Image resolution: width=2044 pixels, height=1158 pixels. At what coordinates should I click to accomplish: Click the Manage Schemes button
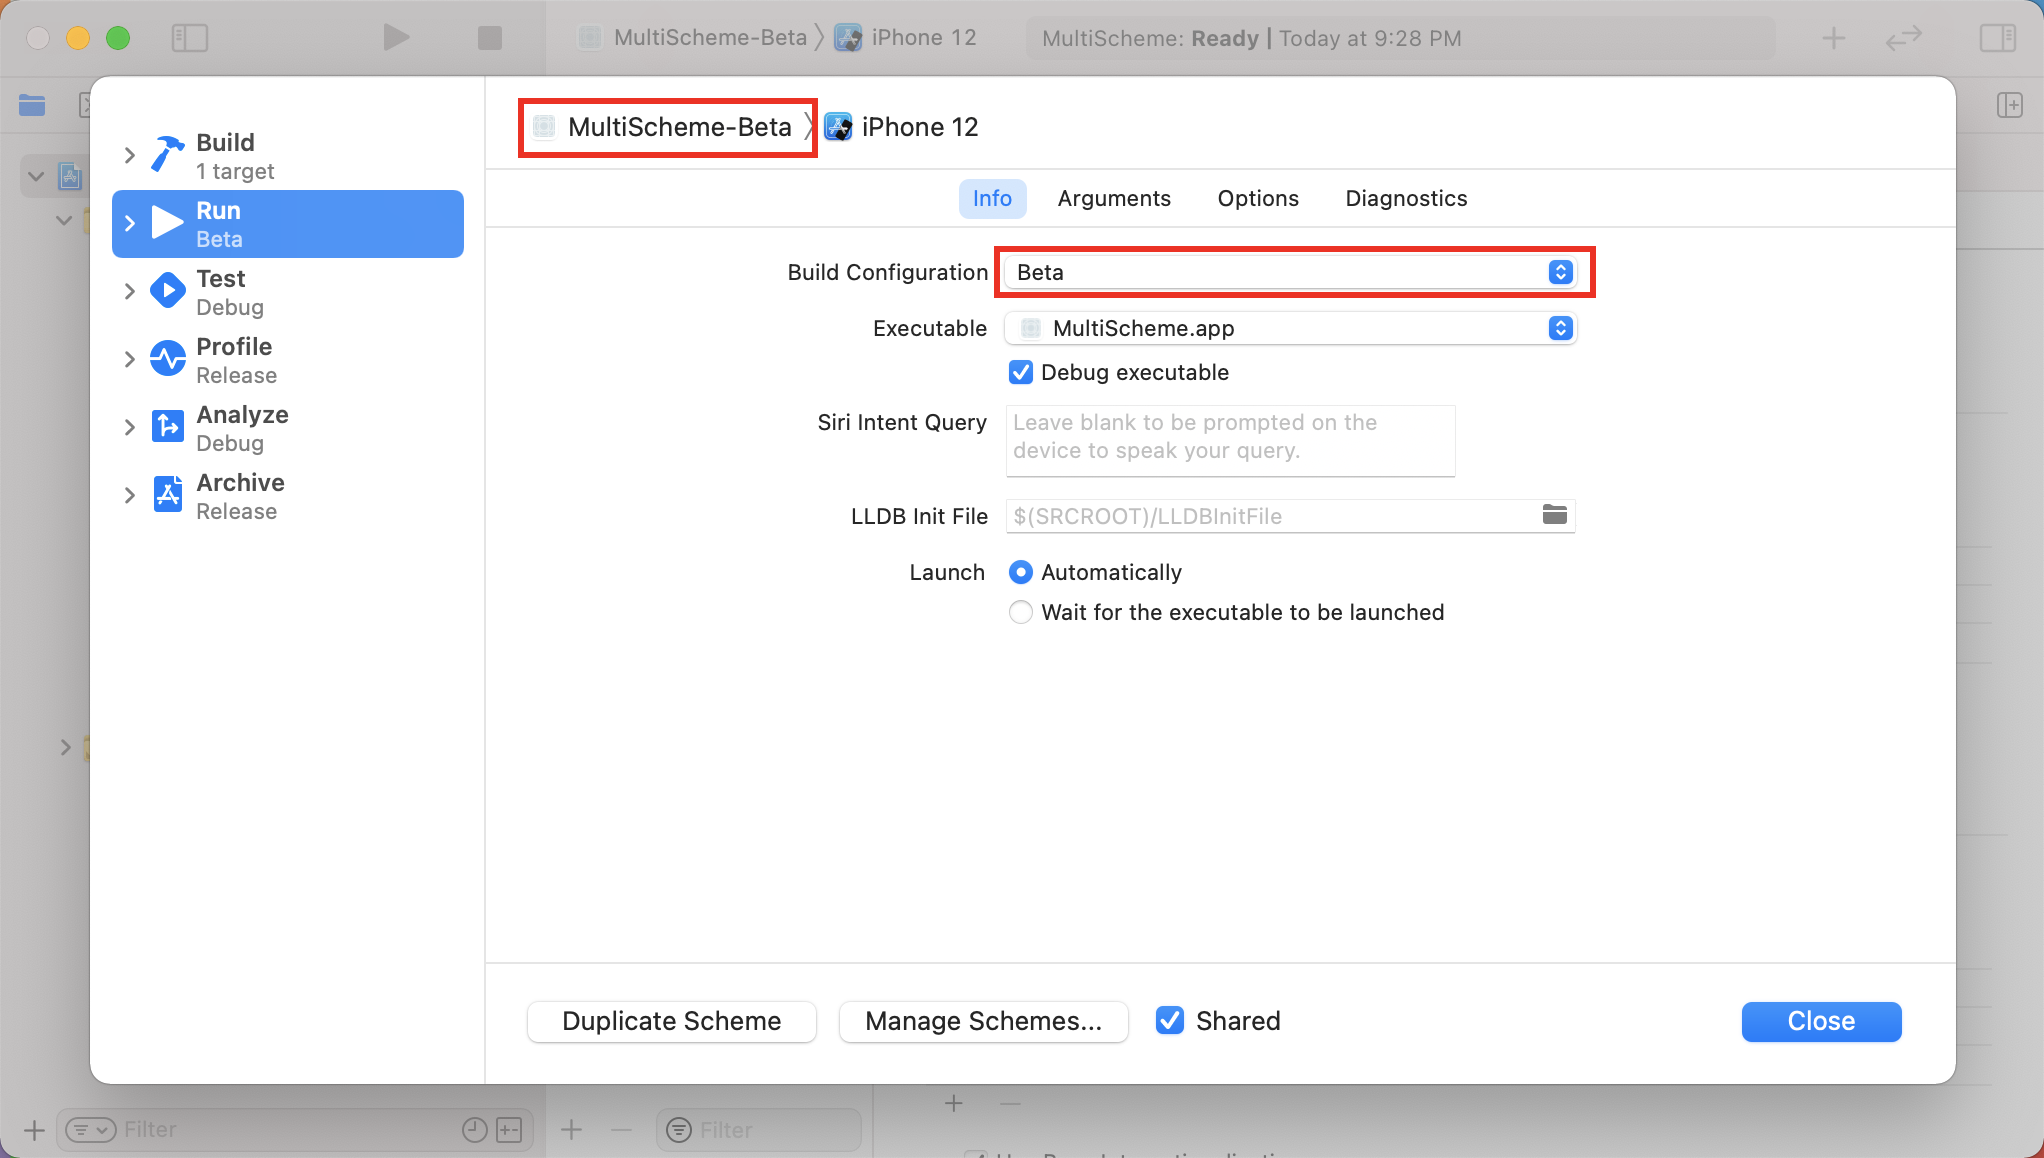pos(983,1021)
